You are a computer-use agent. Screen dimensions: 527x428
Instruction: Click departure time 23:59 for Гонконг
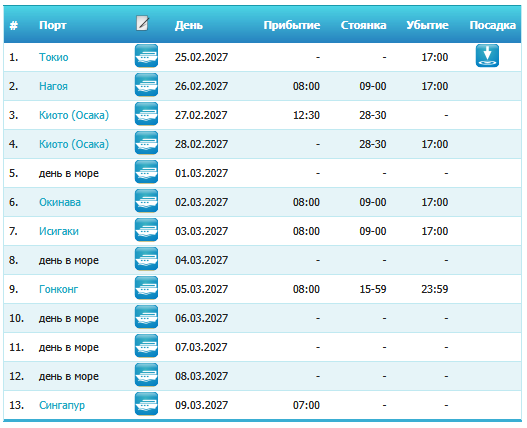pos(435,289)
